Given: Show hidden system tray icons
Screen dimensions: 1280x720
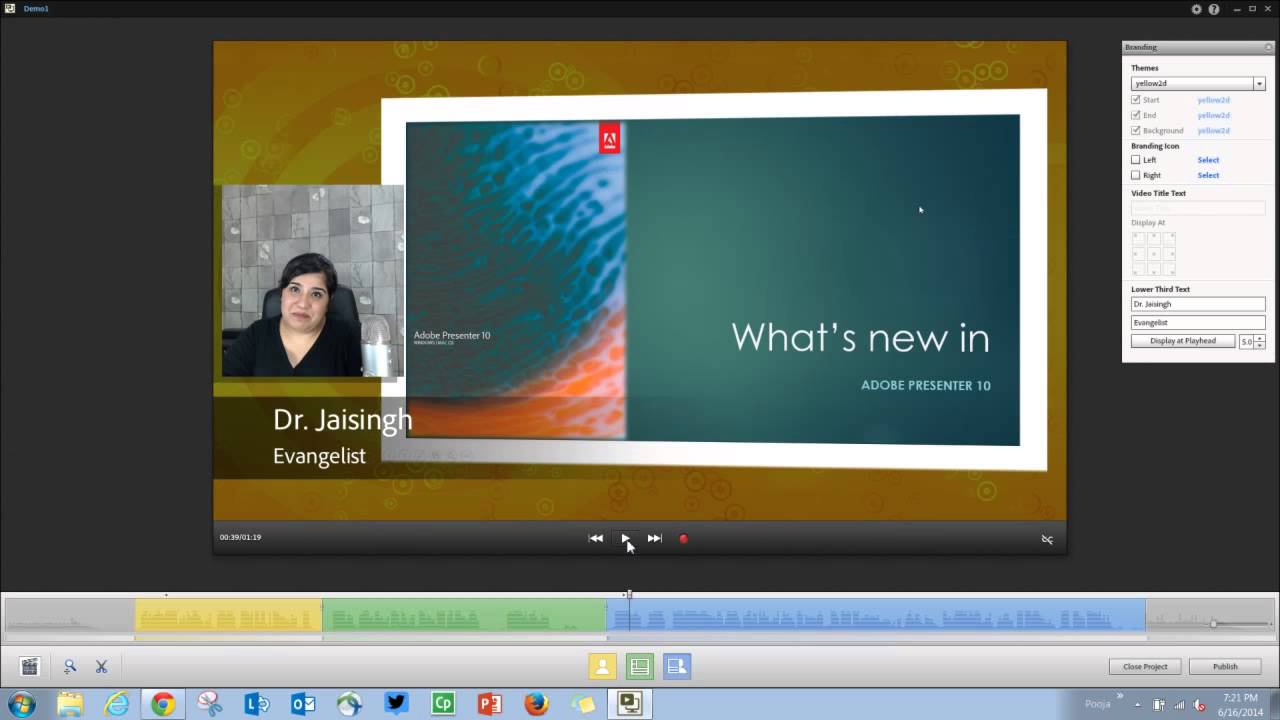Looking at the screenshot, I should 1137,705.
